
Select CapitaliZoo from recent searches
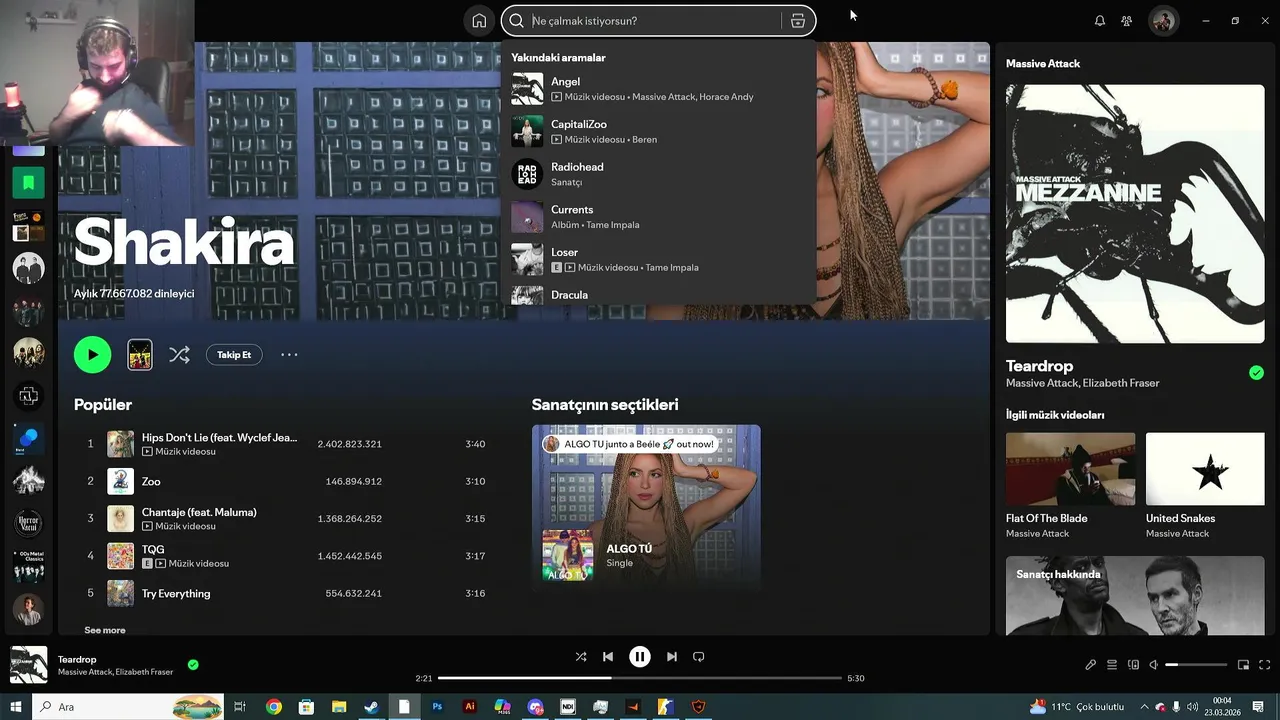658,131
